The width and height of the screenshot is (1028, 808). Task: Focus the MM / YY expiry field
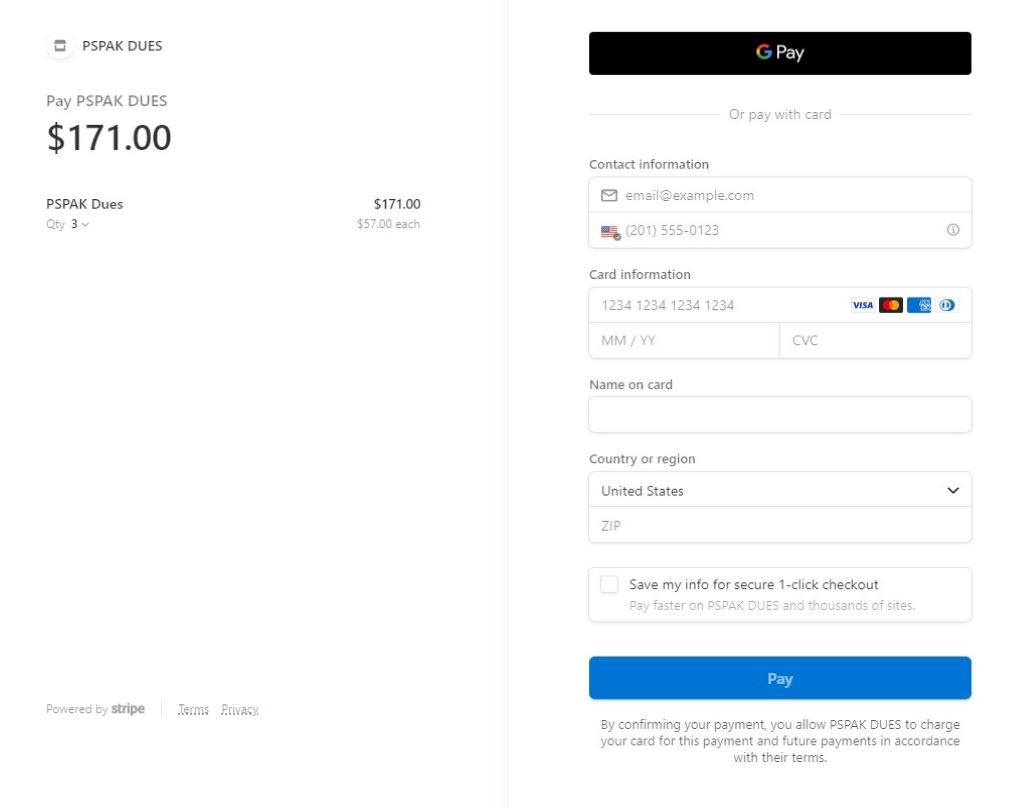[x=684, y=340]
